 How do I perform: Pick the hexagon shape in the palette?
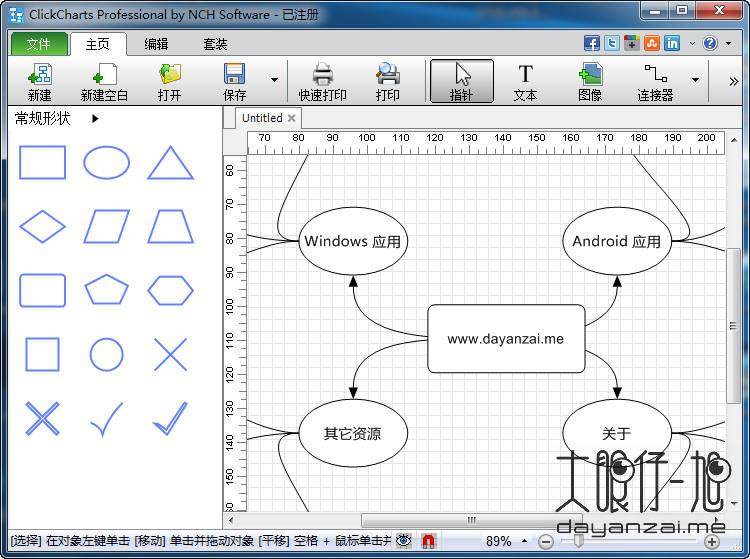[x=170, y=290]
